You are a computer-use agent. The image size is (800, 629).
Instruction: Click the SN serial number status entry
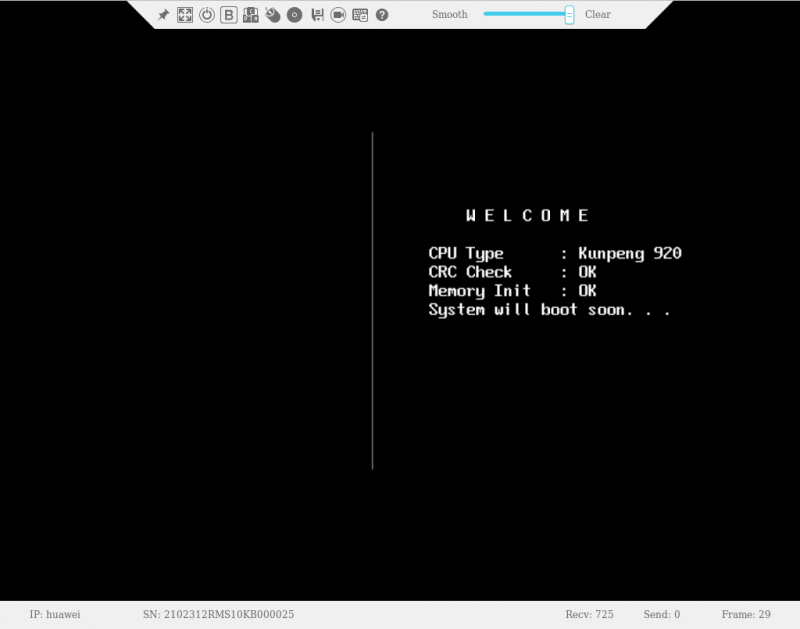tap(218, 614)
